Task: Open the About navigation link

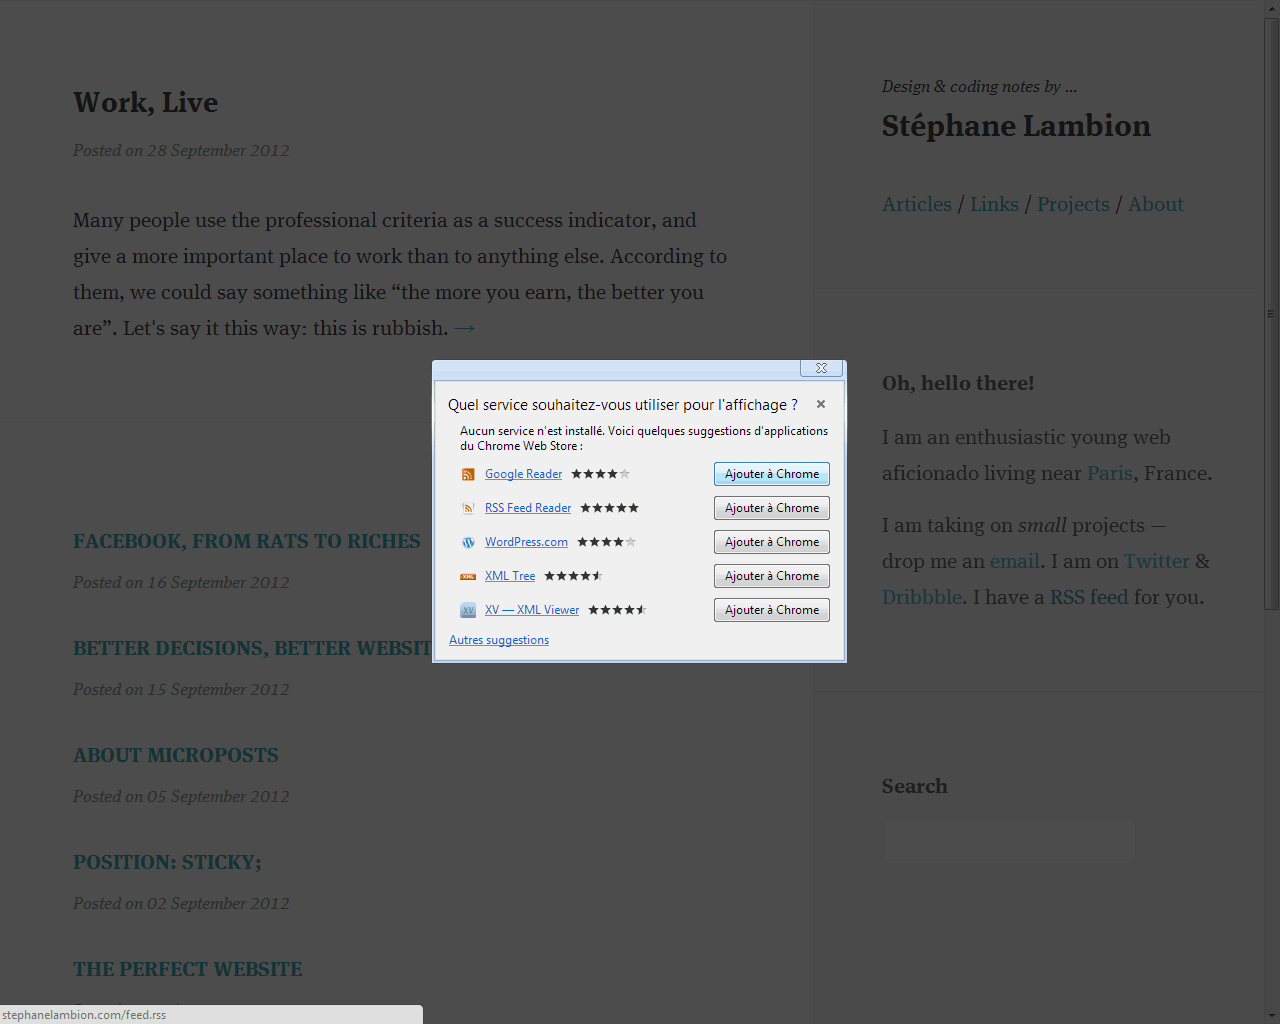Action: (x=1156, y=204)
